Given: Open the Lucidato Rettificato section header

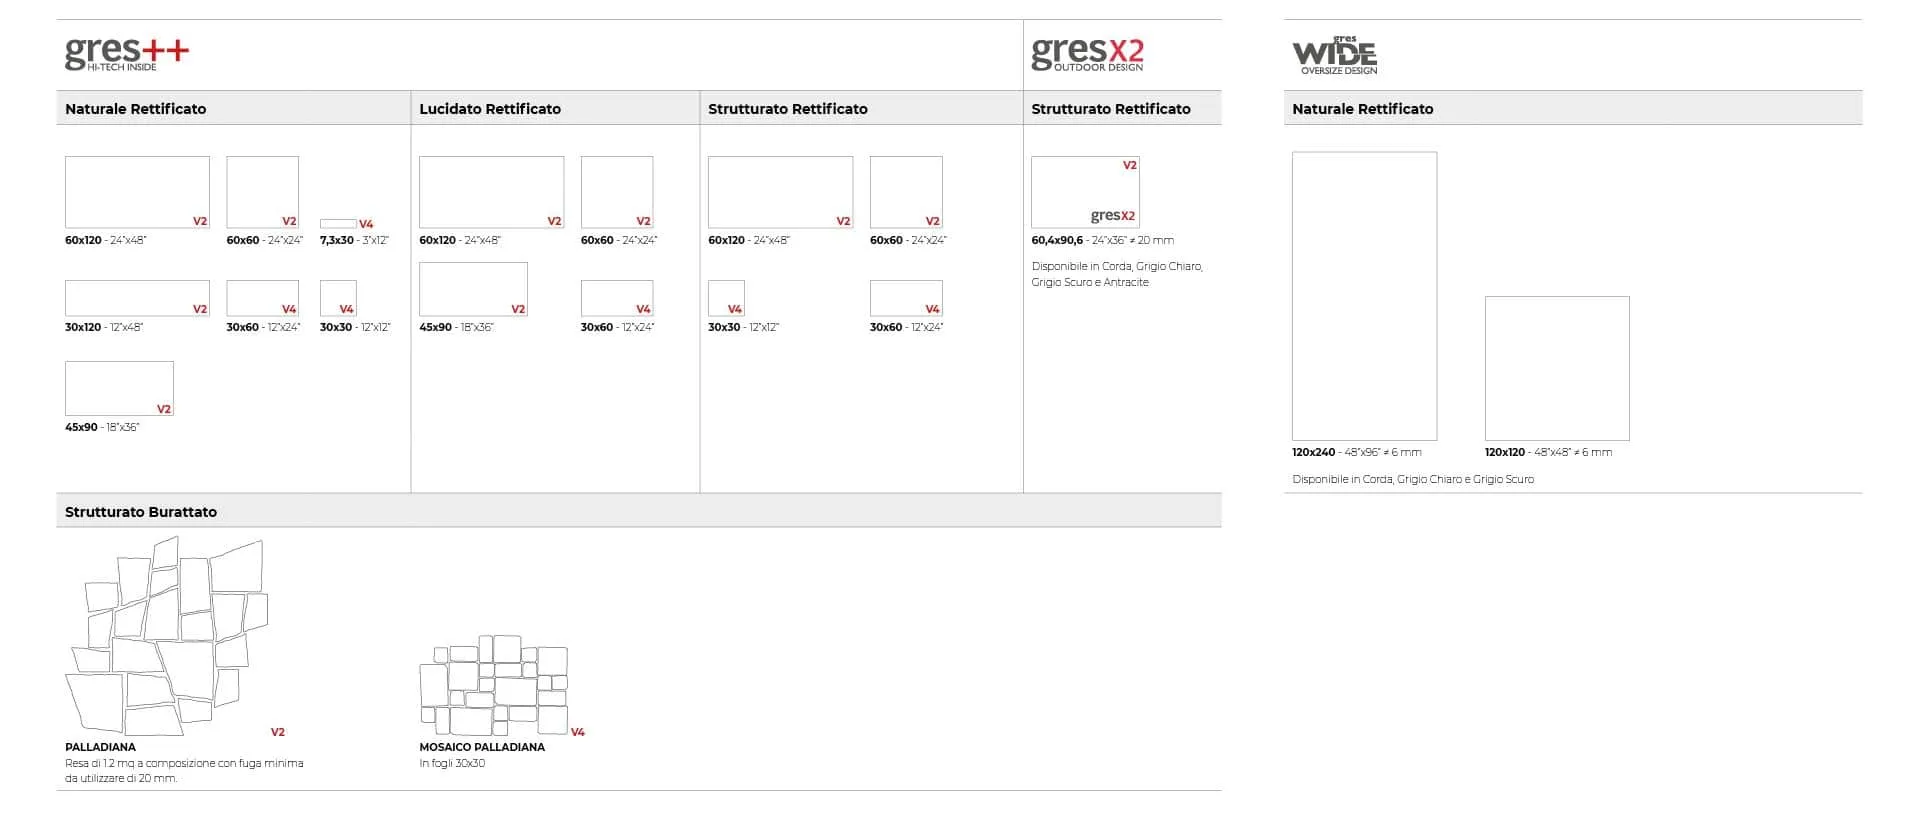Looking at the screenshot, I should click(490, 109).
